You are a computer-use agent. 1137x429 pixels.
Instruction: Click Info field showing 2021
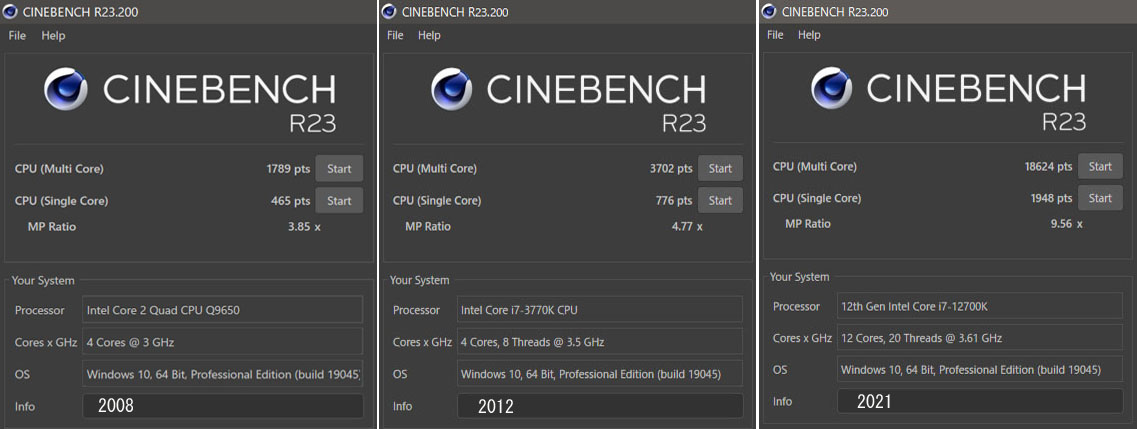point(980,401)
